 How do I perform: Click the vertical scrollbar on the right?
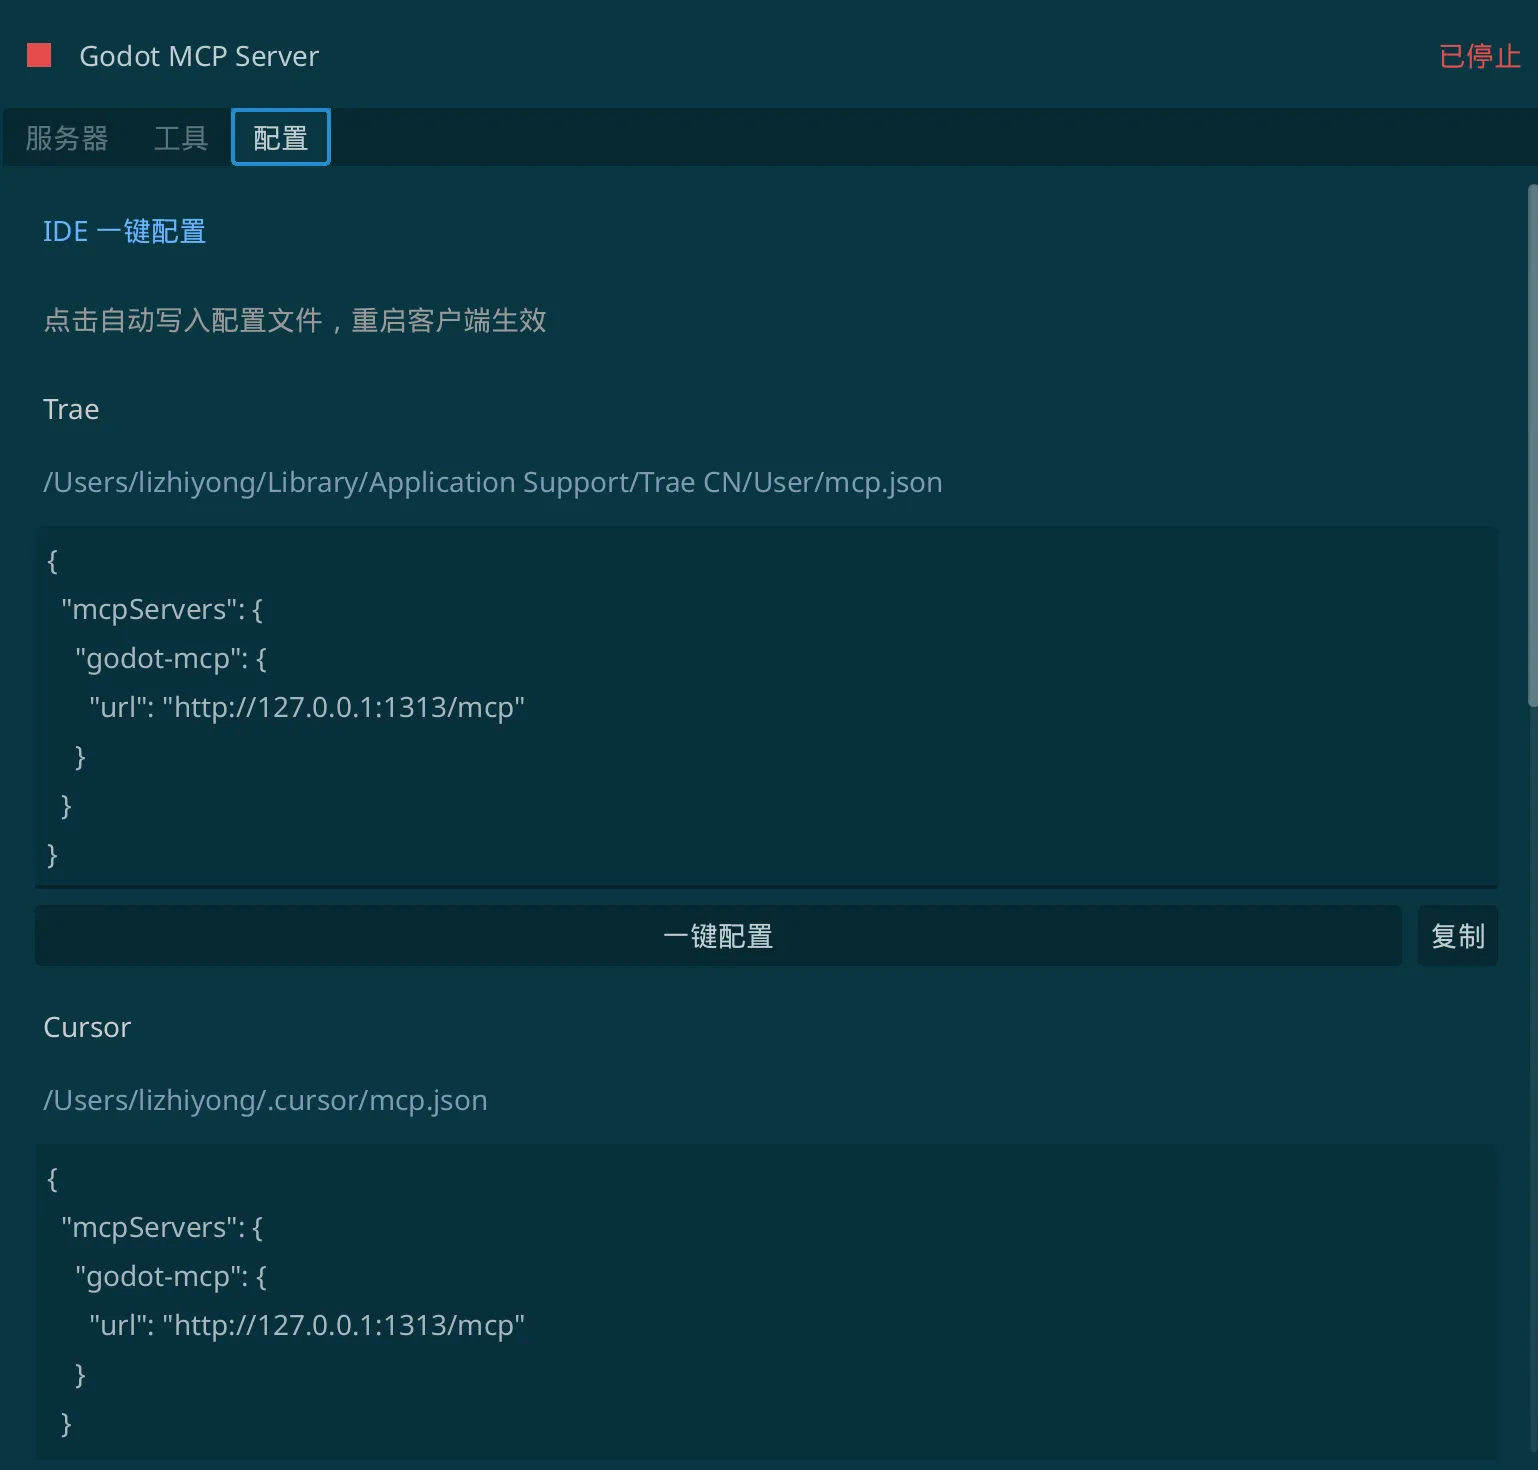(1532, 445)
